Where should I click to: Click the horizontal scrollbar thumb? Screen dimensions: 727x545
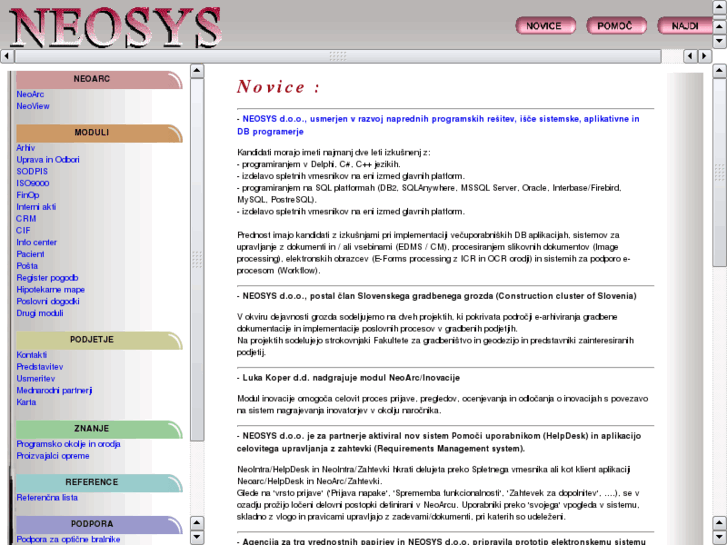[x=338, y=56]
